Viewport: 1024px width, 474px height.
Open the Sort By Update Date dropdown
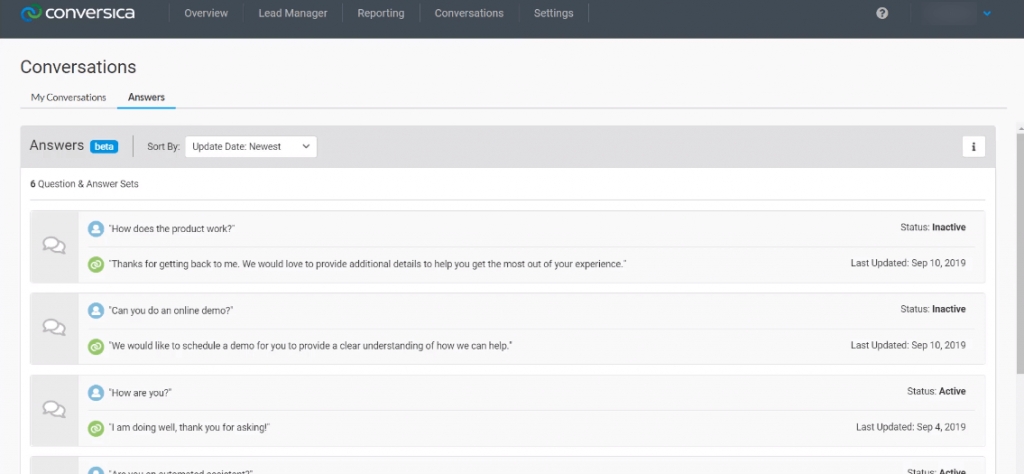[x=251, y=147]
